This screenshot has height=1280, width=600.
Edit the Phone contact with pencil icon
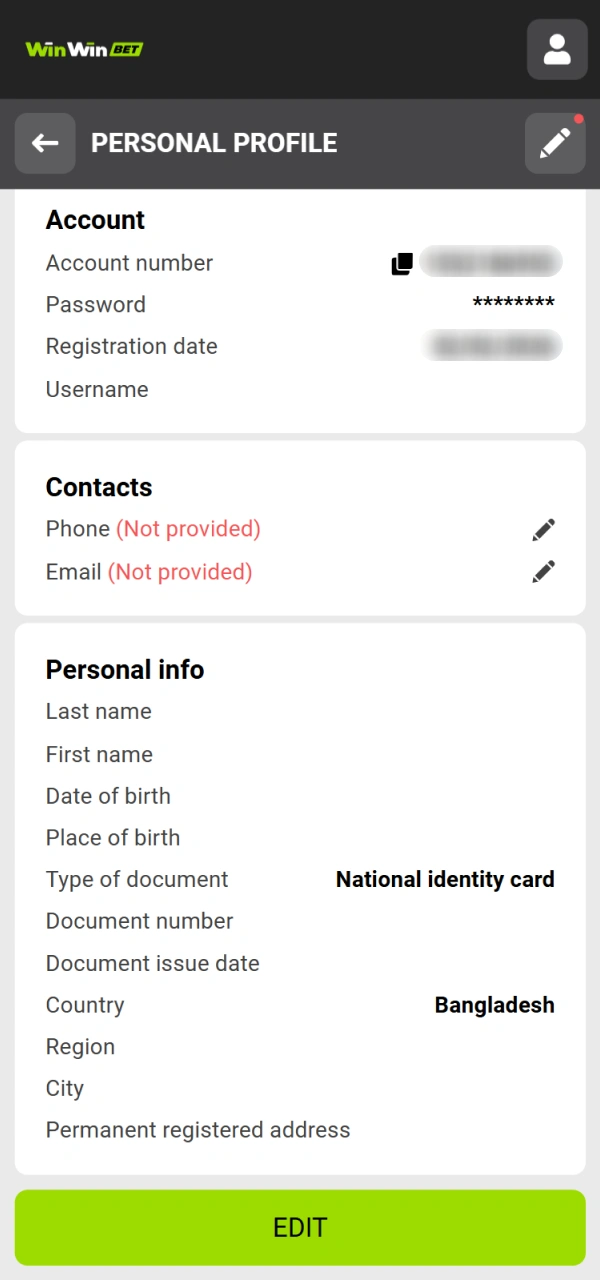click(x=543, y=530)
